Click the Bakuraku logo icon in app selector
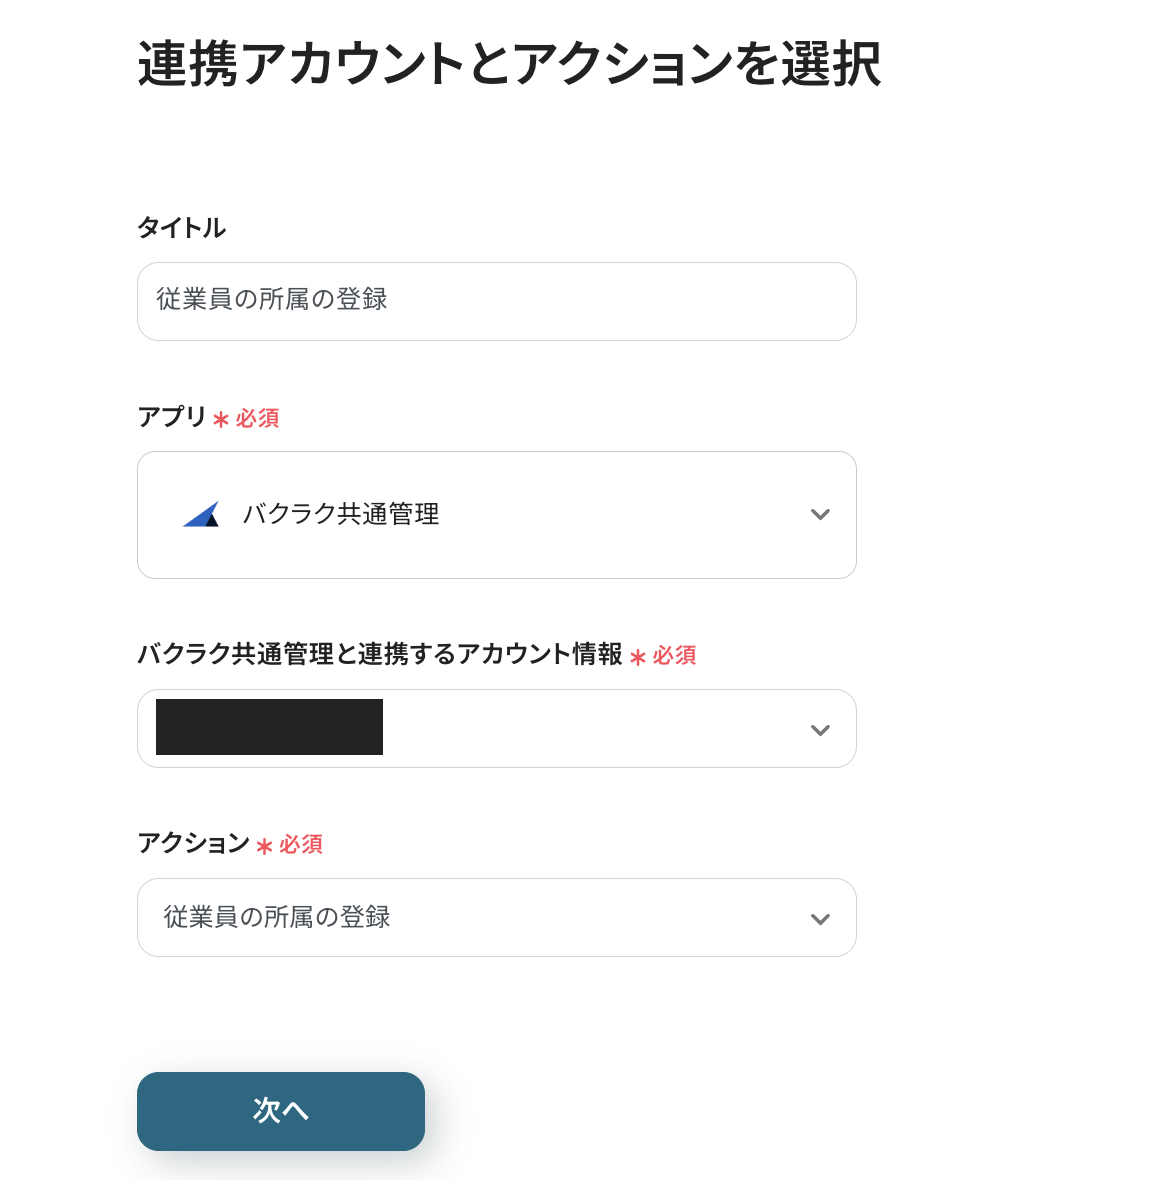 [201, 514]
